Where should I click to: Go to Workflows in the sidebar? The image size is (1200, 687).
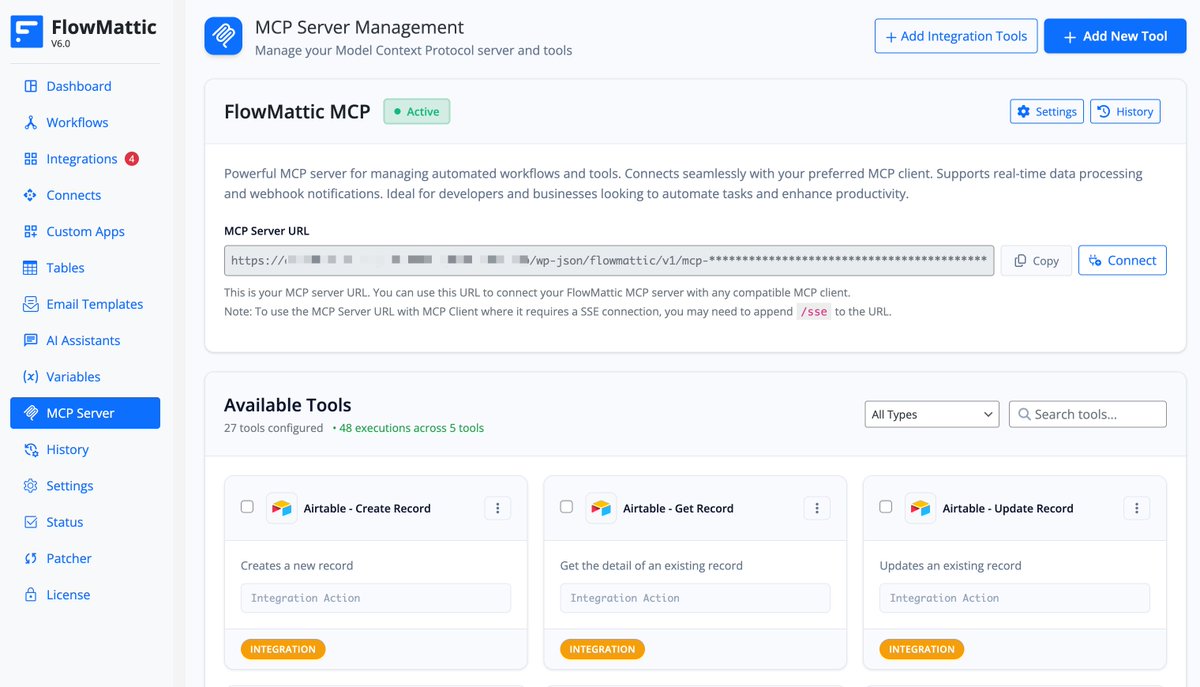[85, 122]
